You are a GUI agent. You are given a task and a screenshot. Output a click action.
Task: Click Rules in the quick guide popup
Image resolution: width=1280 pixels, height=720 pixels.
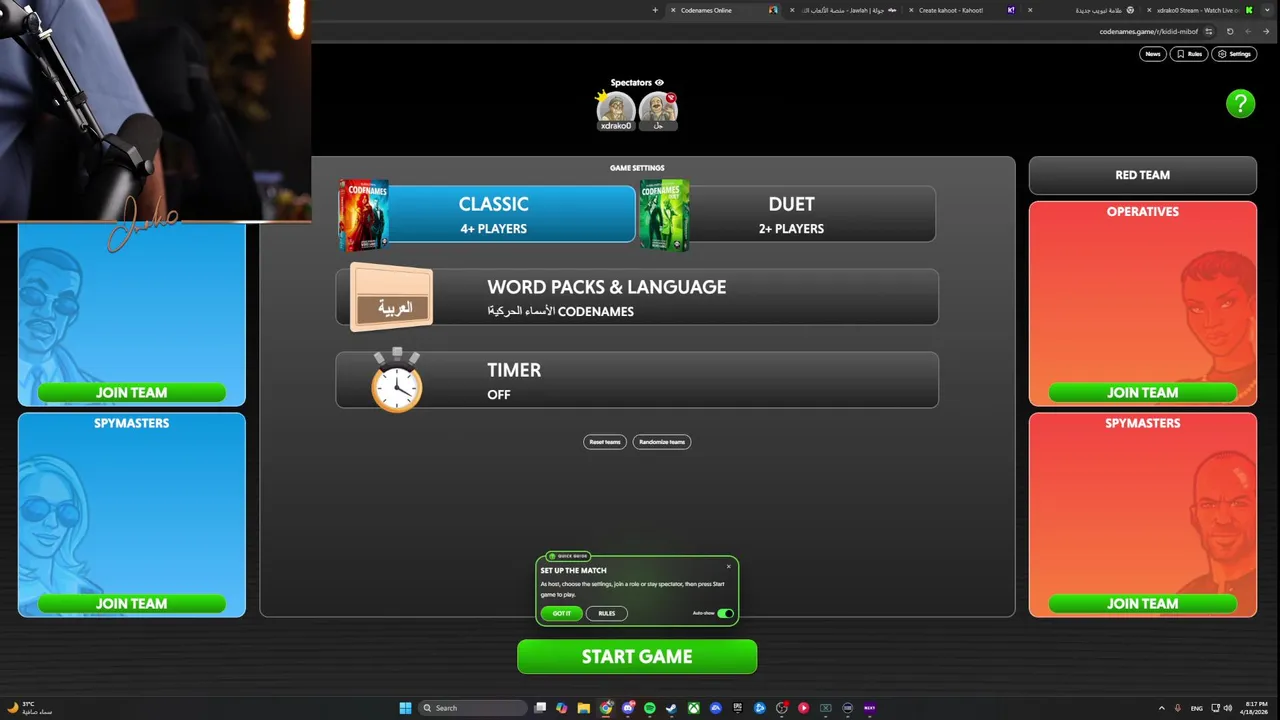607,613
